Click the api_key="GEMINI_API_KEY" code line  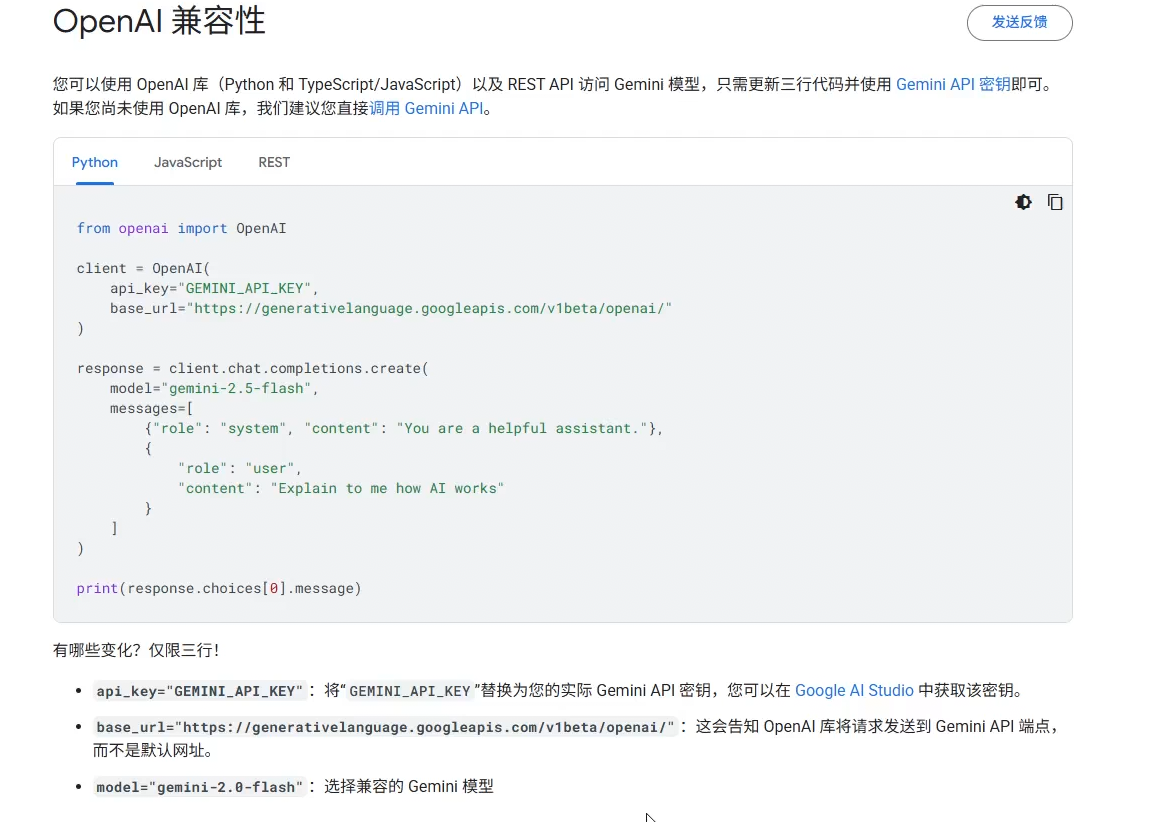pos(214,288)
